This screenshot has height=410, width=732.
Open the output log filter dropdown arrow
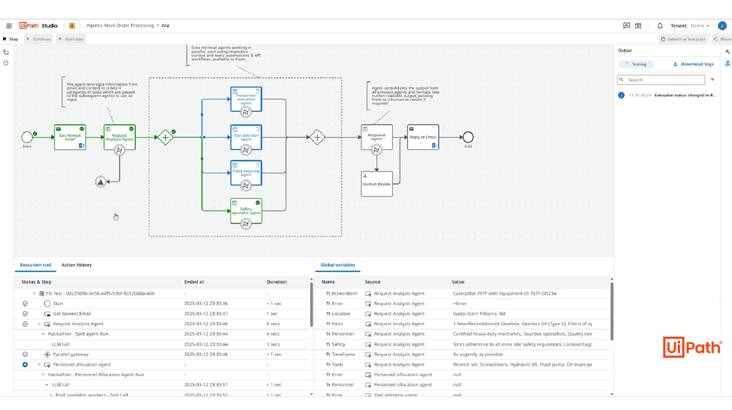point(712,80)
